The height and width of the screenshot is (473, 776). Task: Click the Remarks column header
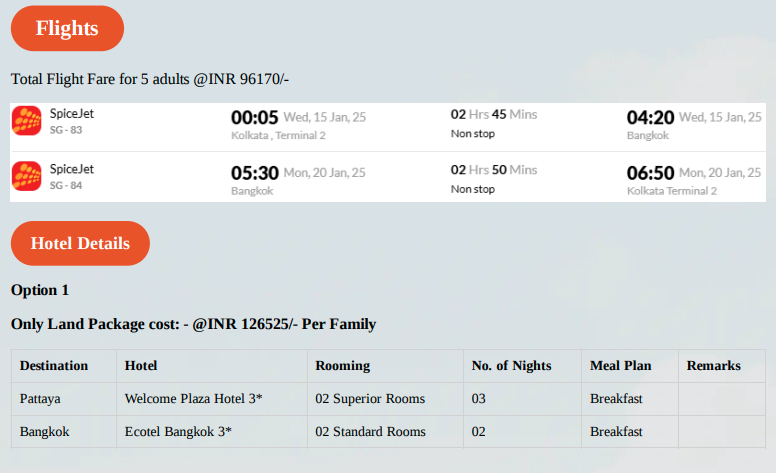[714, 366]
